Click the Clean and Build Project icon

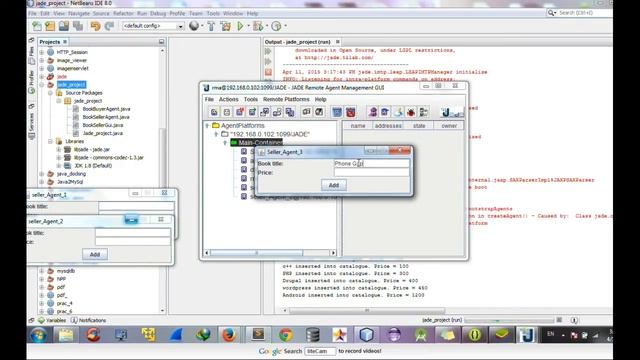click(225, 26)
